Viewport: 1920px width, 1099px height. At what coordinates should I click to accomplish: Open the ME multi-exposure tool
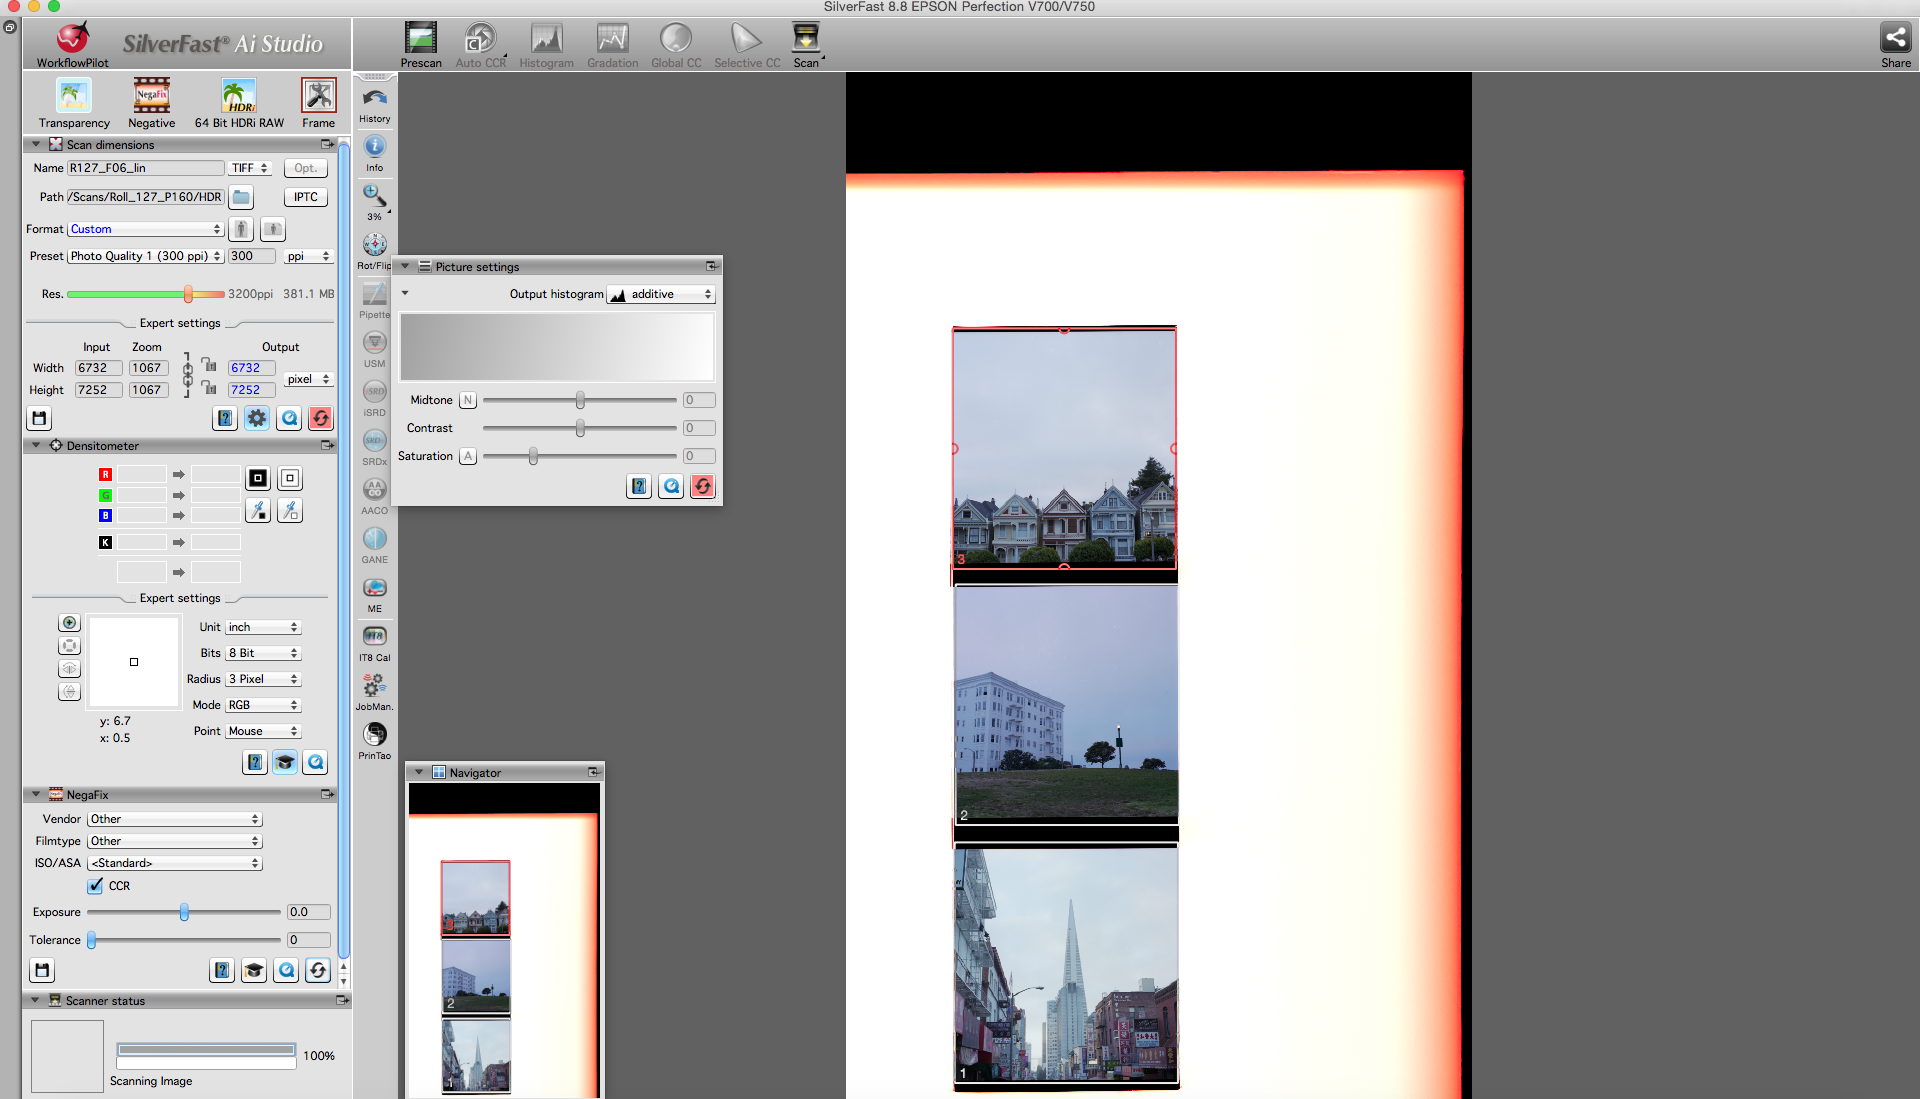tap(375, 594)
